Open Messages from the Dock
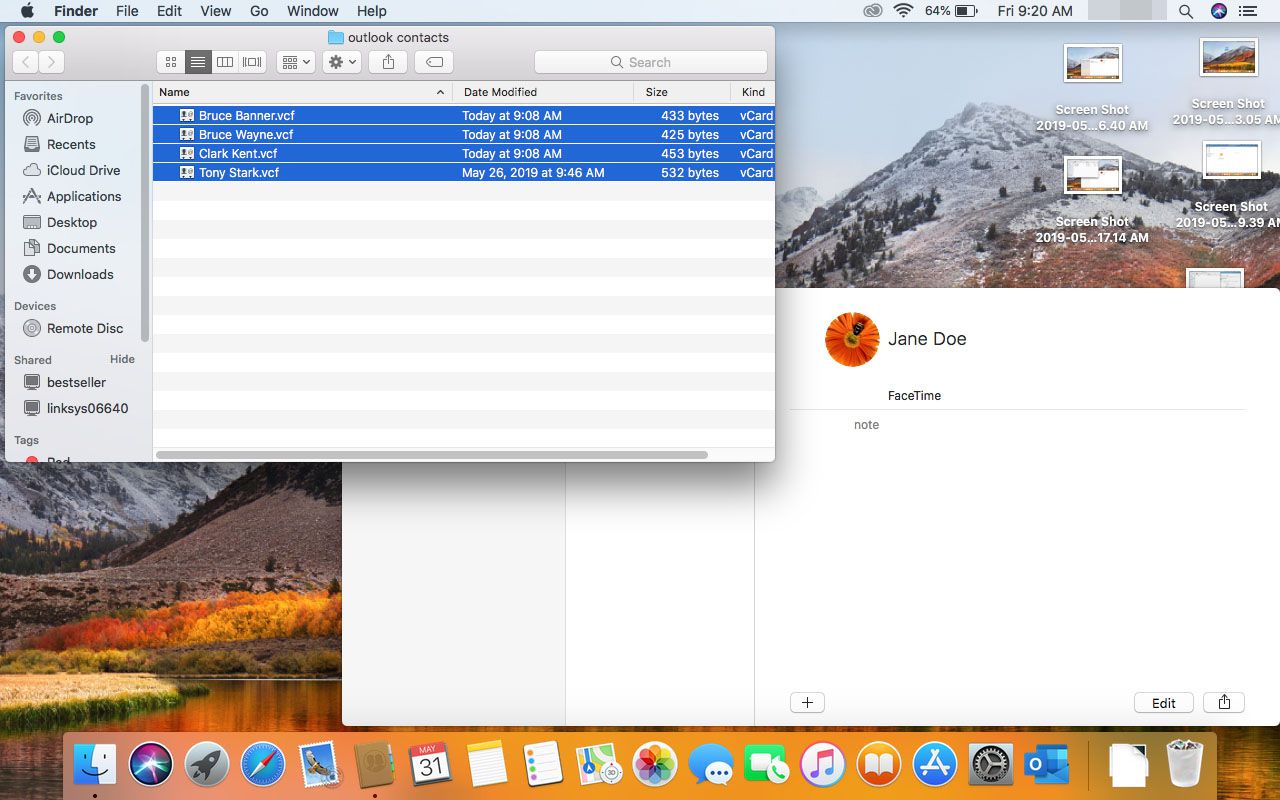1280x800 pixels. [712, 767]
